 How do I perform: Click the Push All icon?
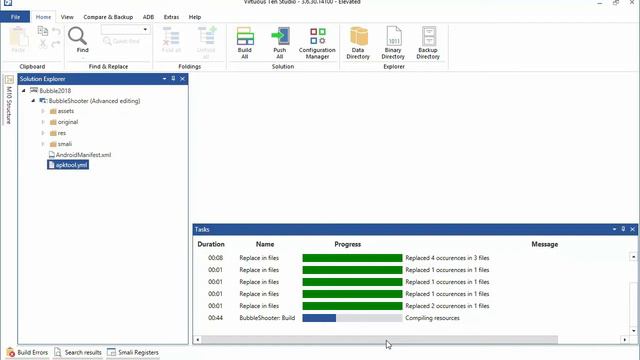point(280,43)
